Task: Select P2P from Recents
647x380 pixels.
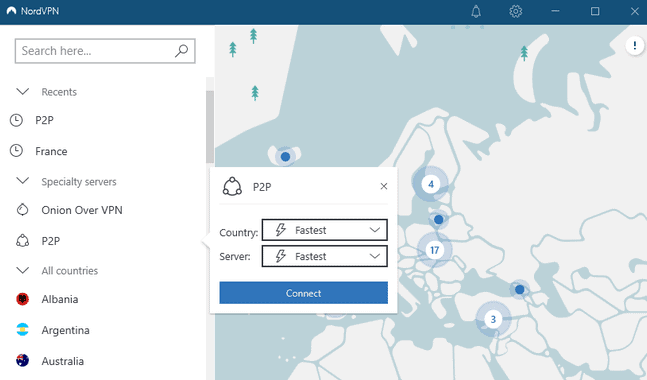Action: [x=45, y=120]
